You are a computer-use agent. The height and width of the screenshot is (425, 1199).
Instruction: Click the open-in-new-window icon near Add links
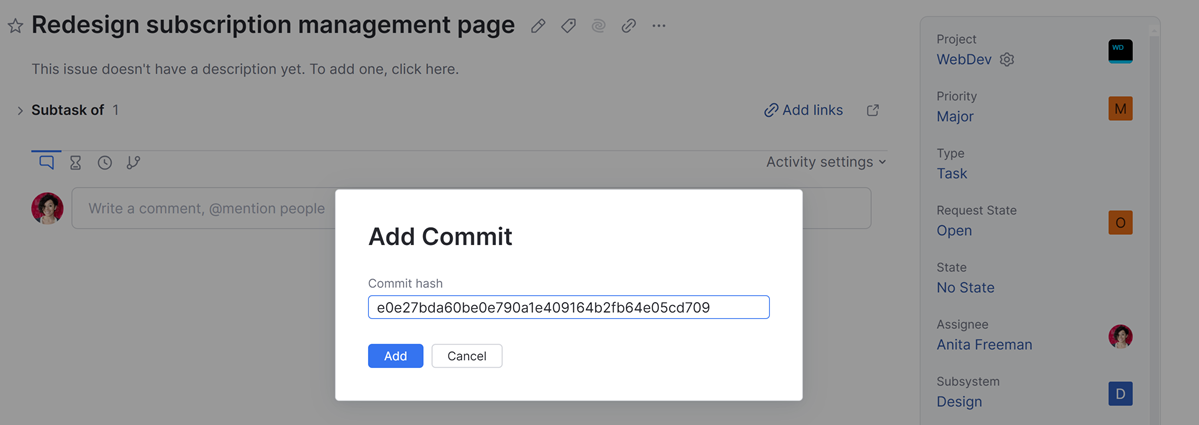(x=873, y=110)
